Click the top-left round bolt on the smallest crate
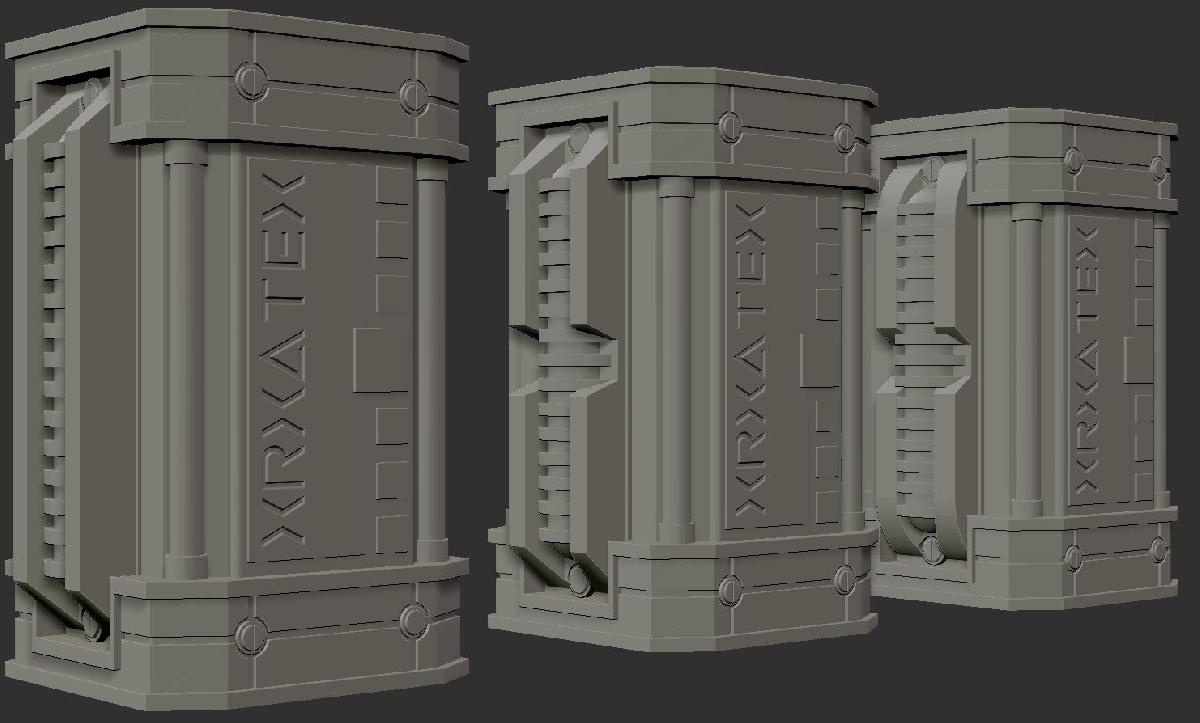 tap(1074, 160)
